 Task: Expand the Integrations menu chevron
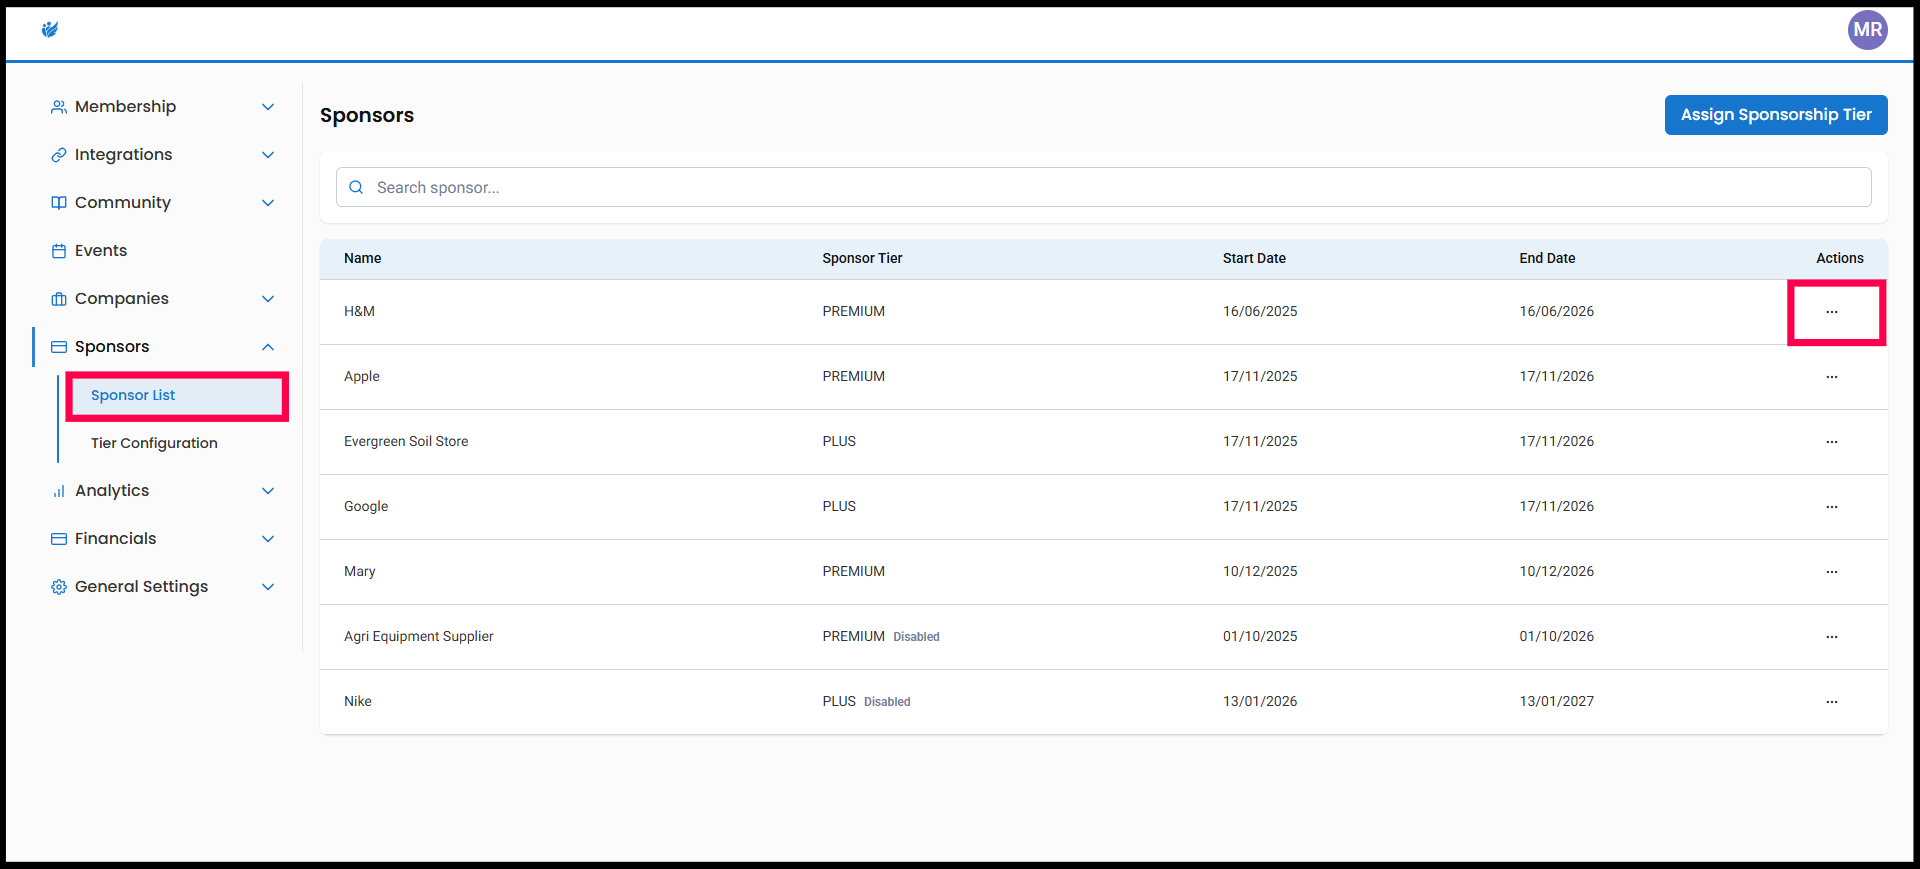click(267, 155)
